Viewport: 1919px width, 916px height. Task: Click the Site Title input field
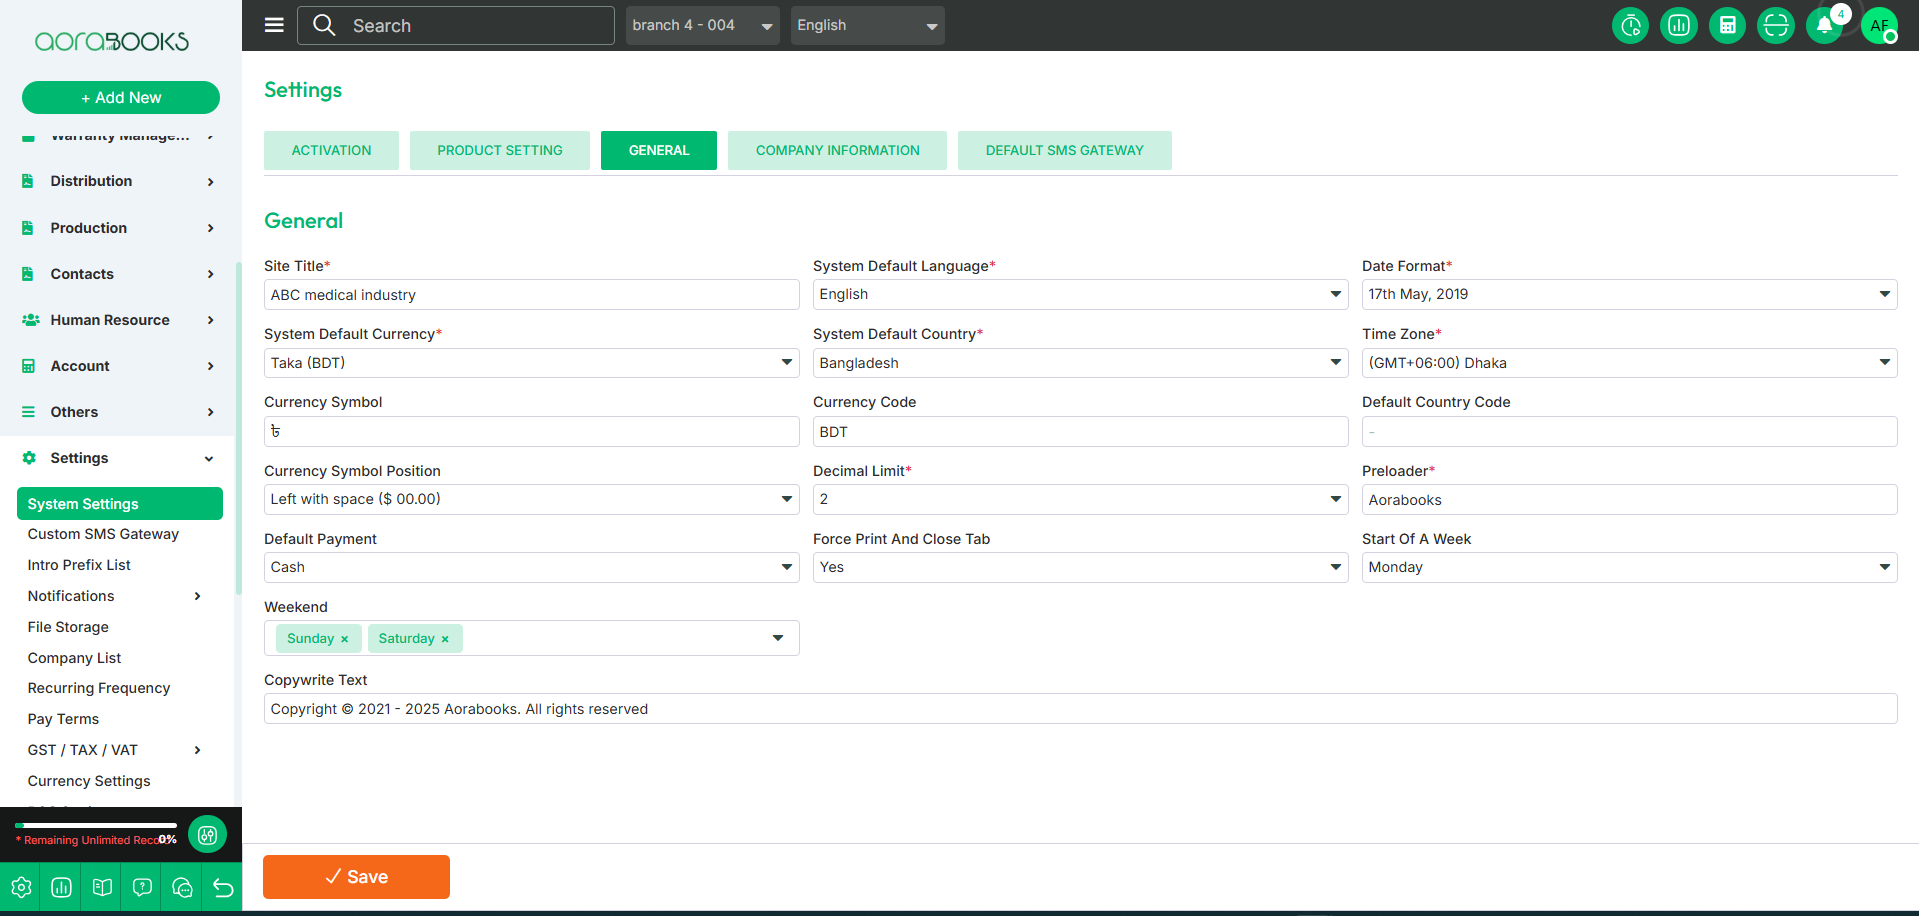(531, 295)
